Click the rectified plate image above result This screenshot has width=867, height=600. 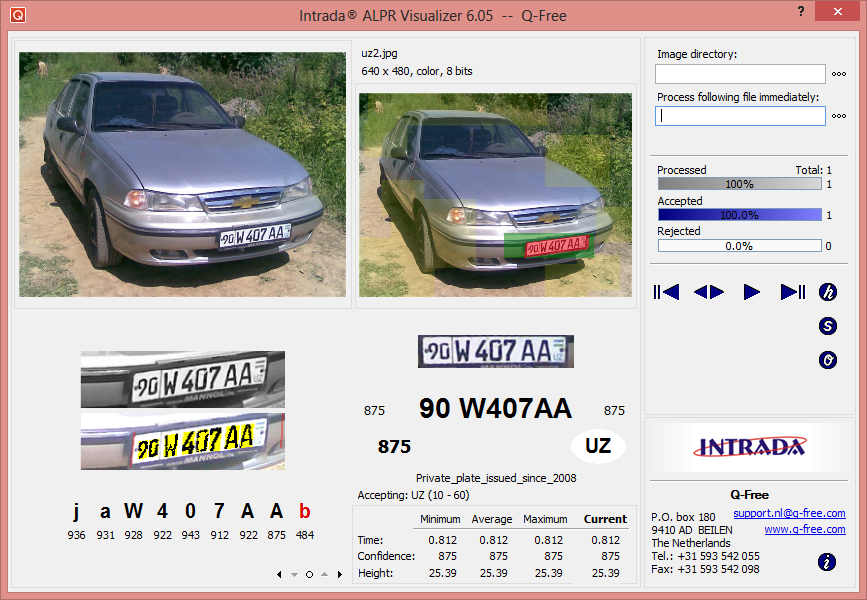(496, 351)
